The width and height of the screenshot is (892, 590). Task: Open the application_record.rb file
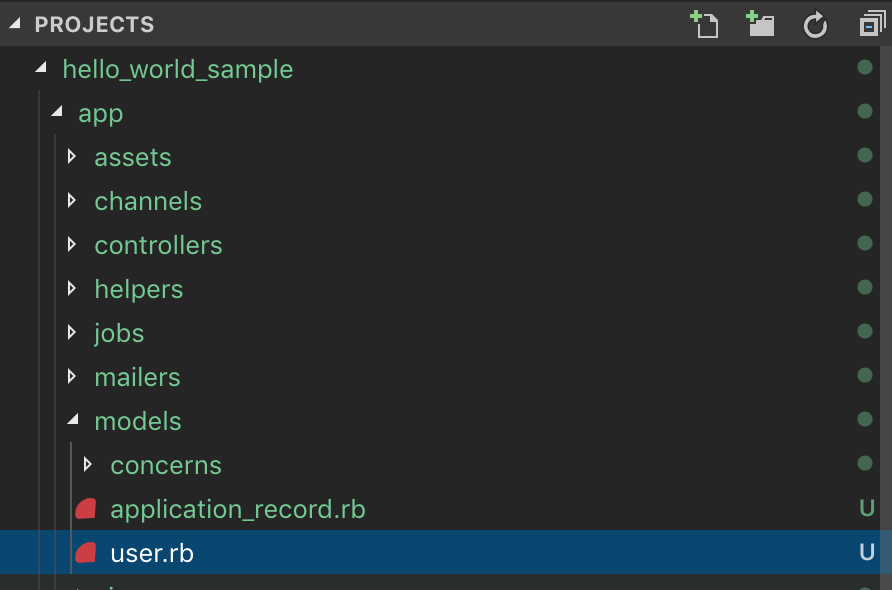(x=238, y=510)
